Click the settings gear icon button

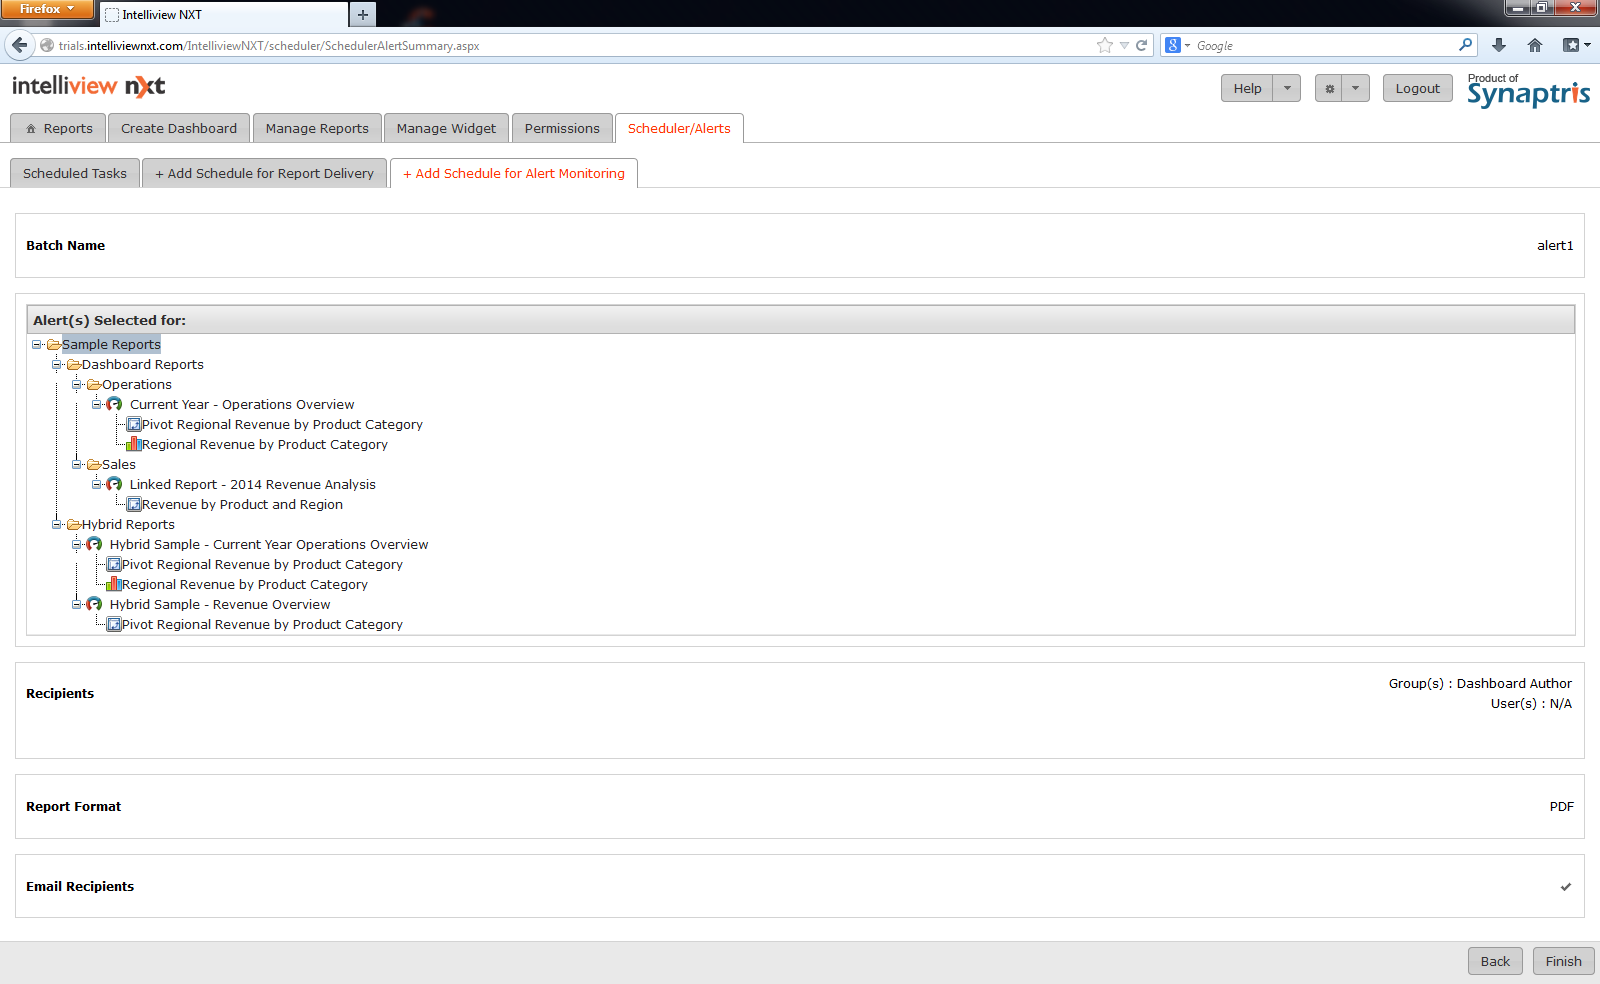tap(1329, 89)
